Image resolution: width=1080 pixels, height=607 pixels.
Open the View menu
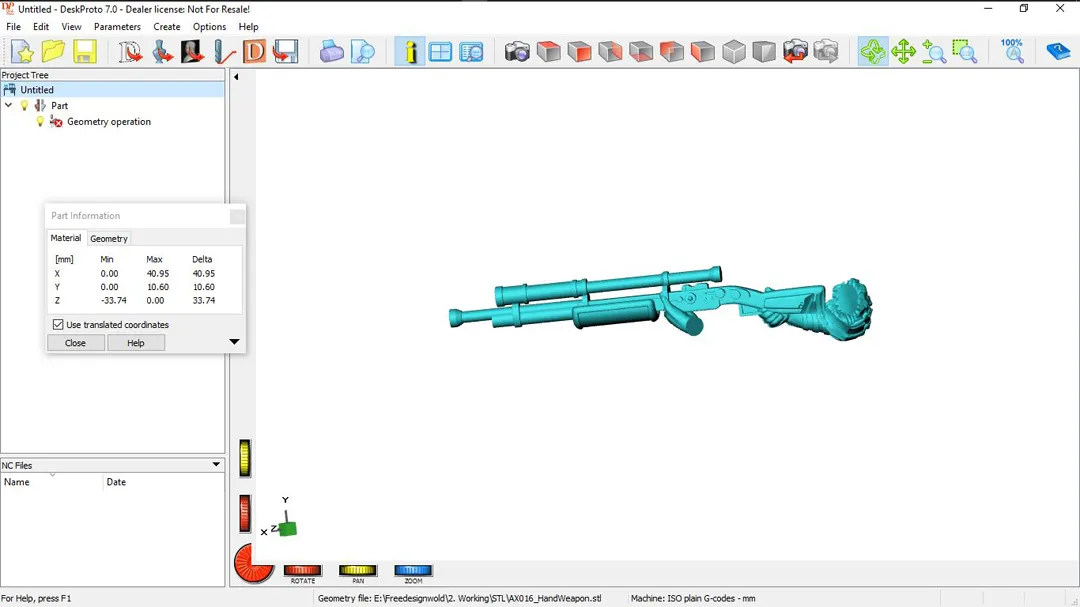(x=71, y=27)
